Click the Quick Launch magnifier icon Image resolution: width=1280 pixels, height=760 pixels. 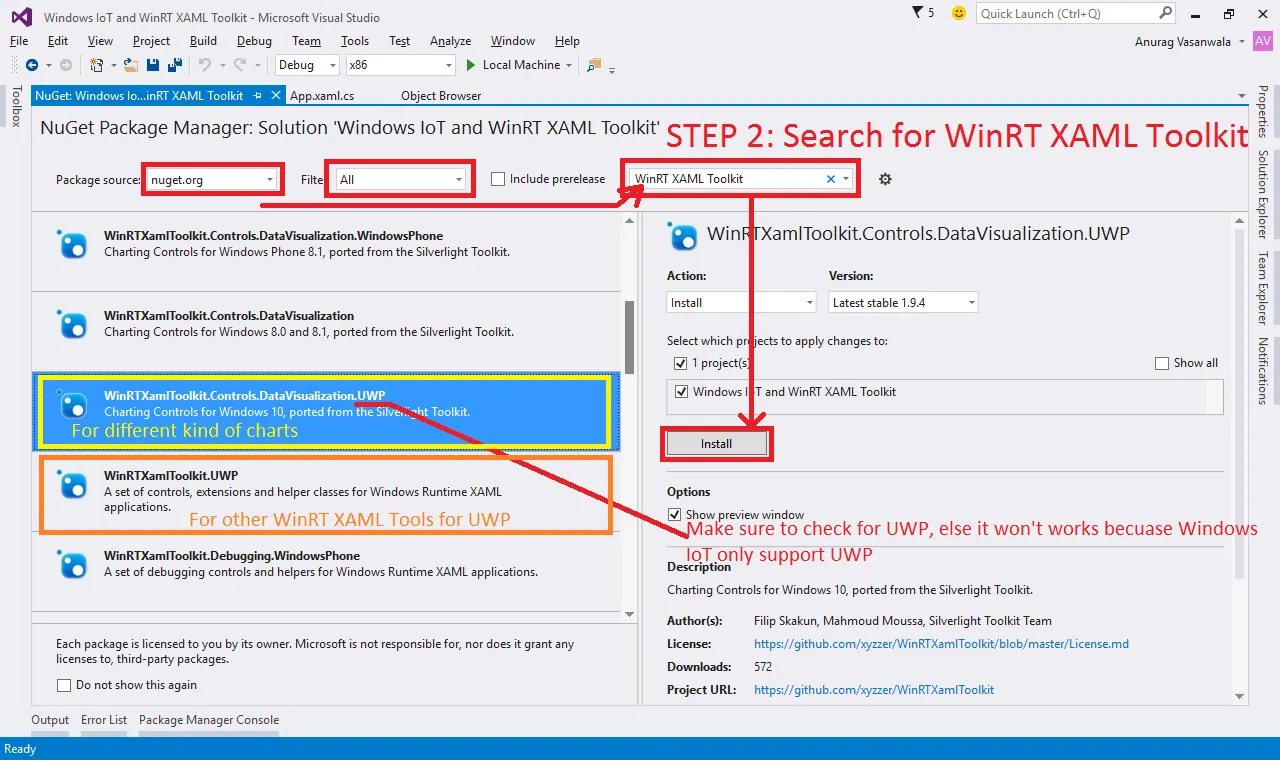1165,13
